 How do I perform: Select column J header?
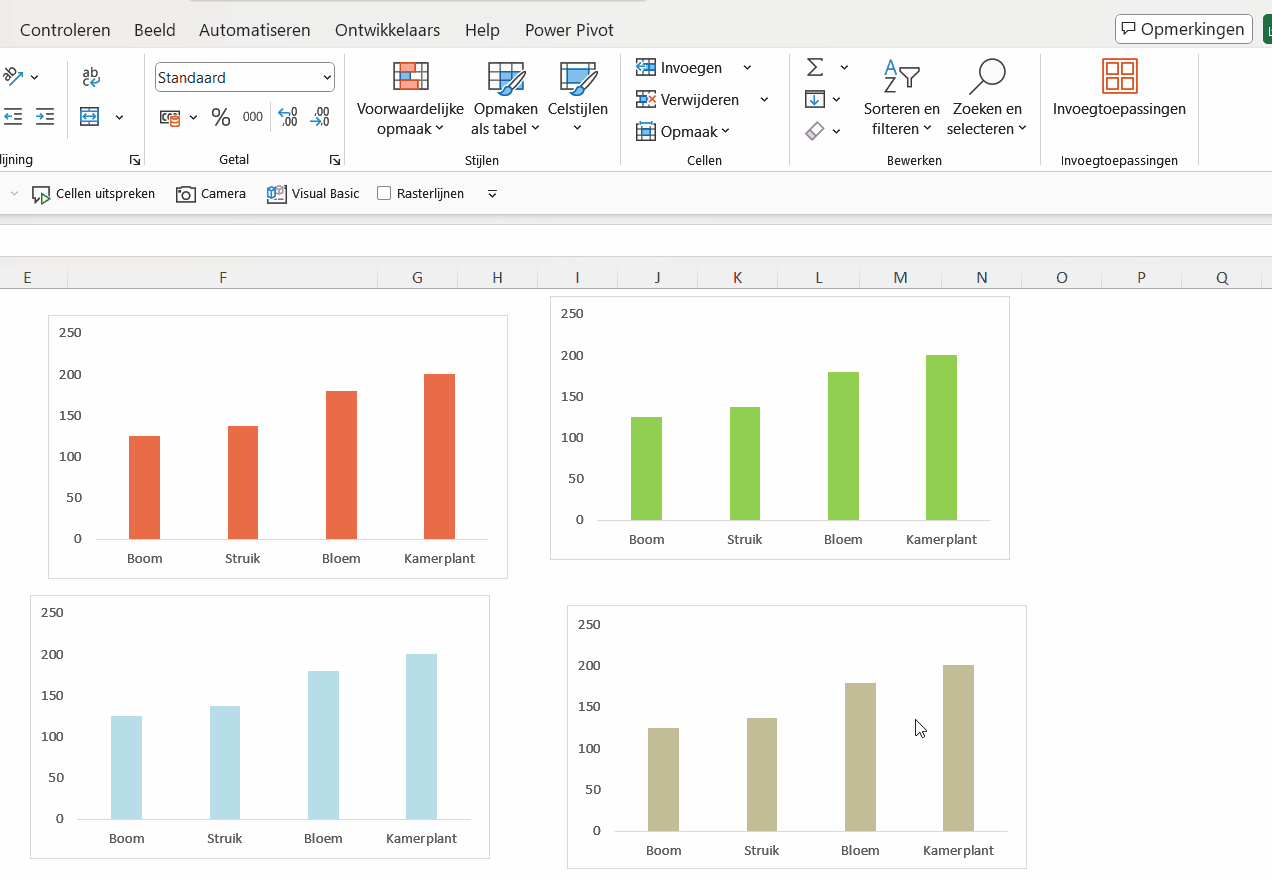[658, 277]
